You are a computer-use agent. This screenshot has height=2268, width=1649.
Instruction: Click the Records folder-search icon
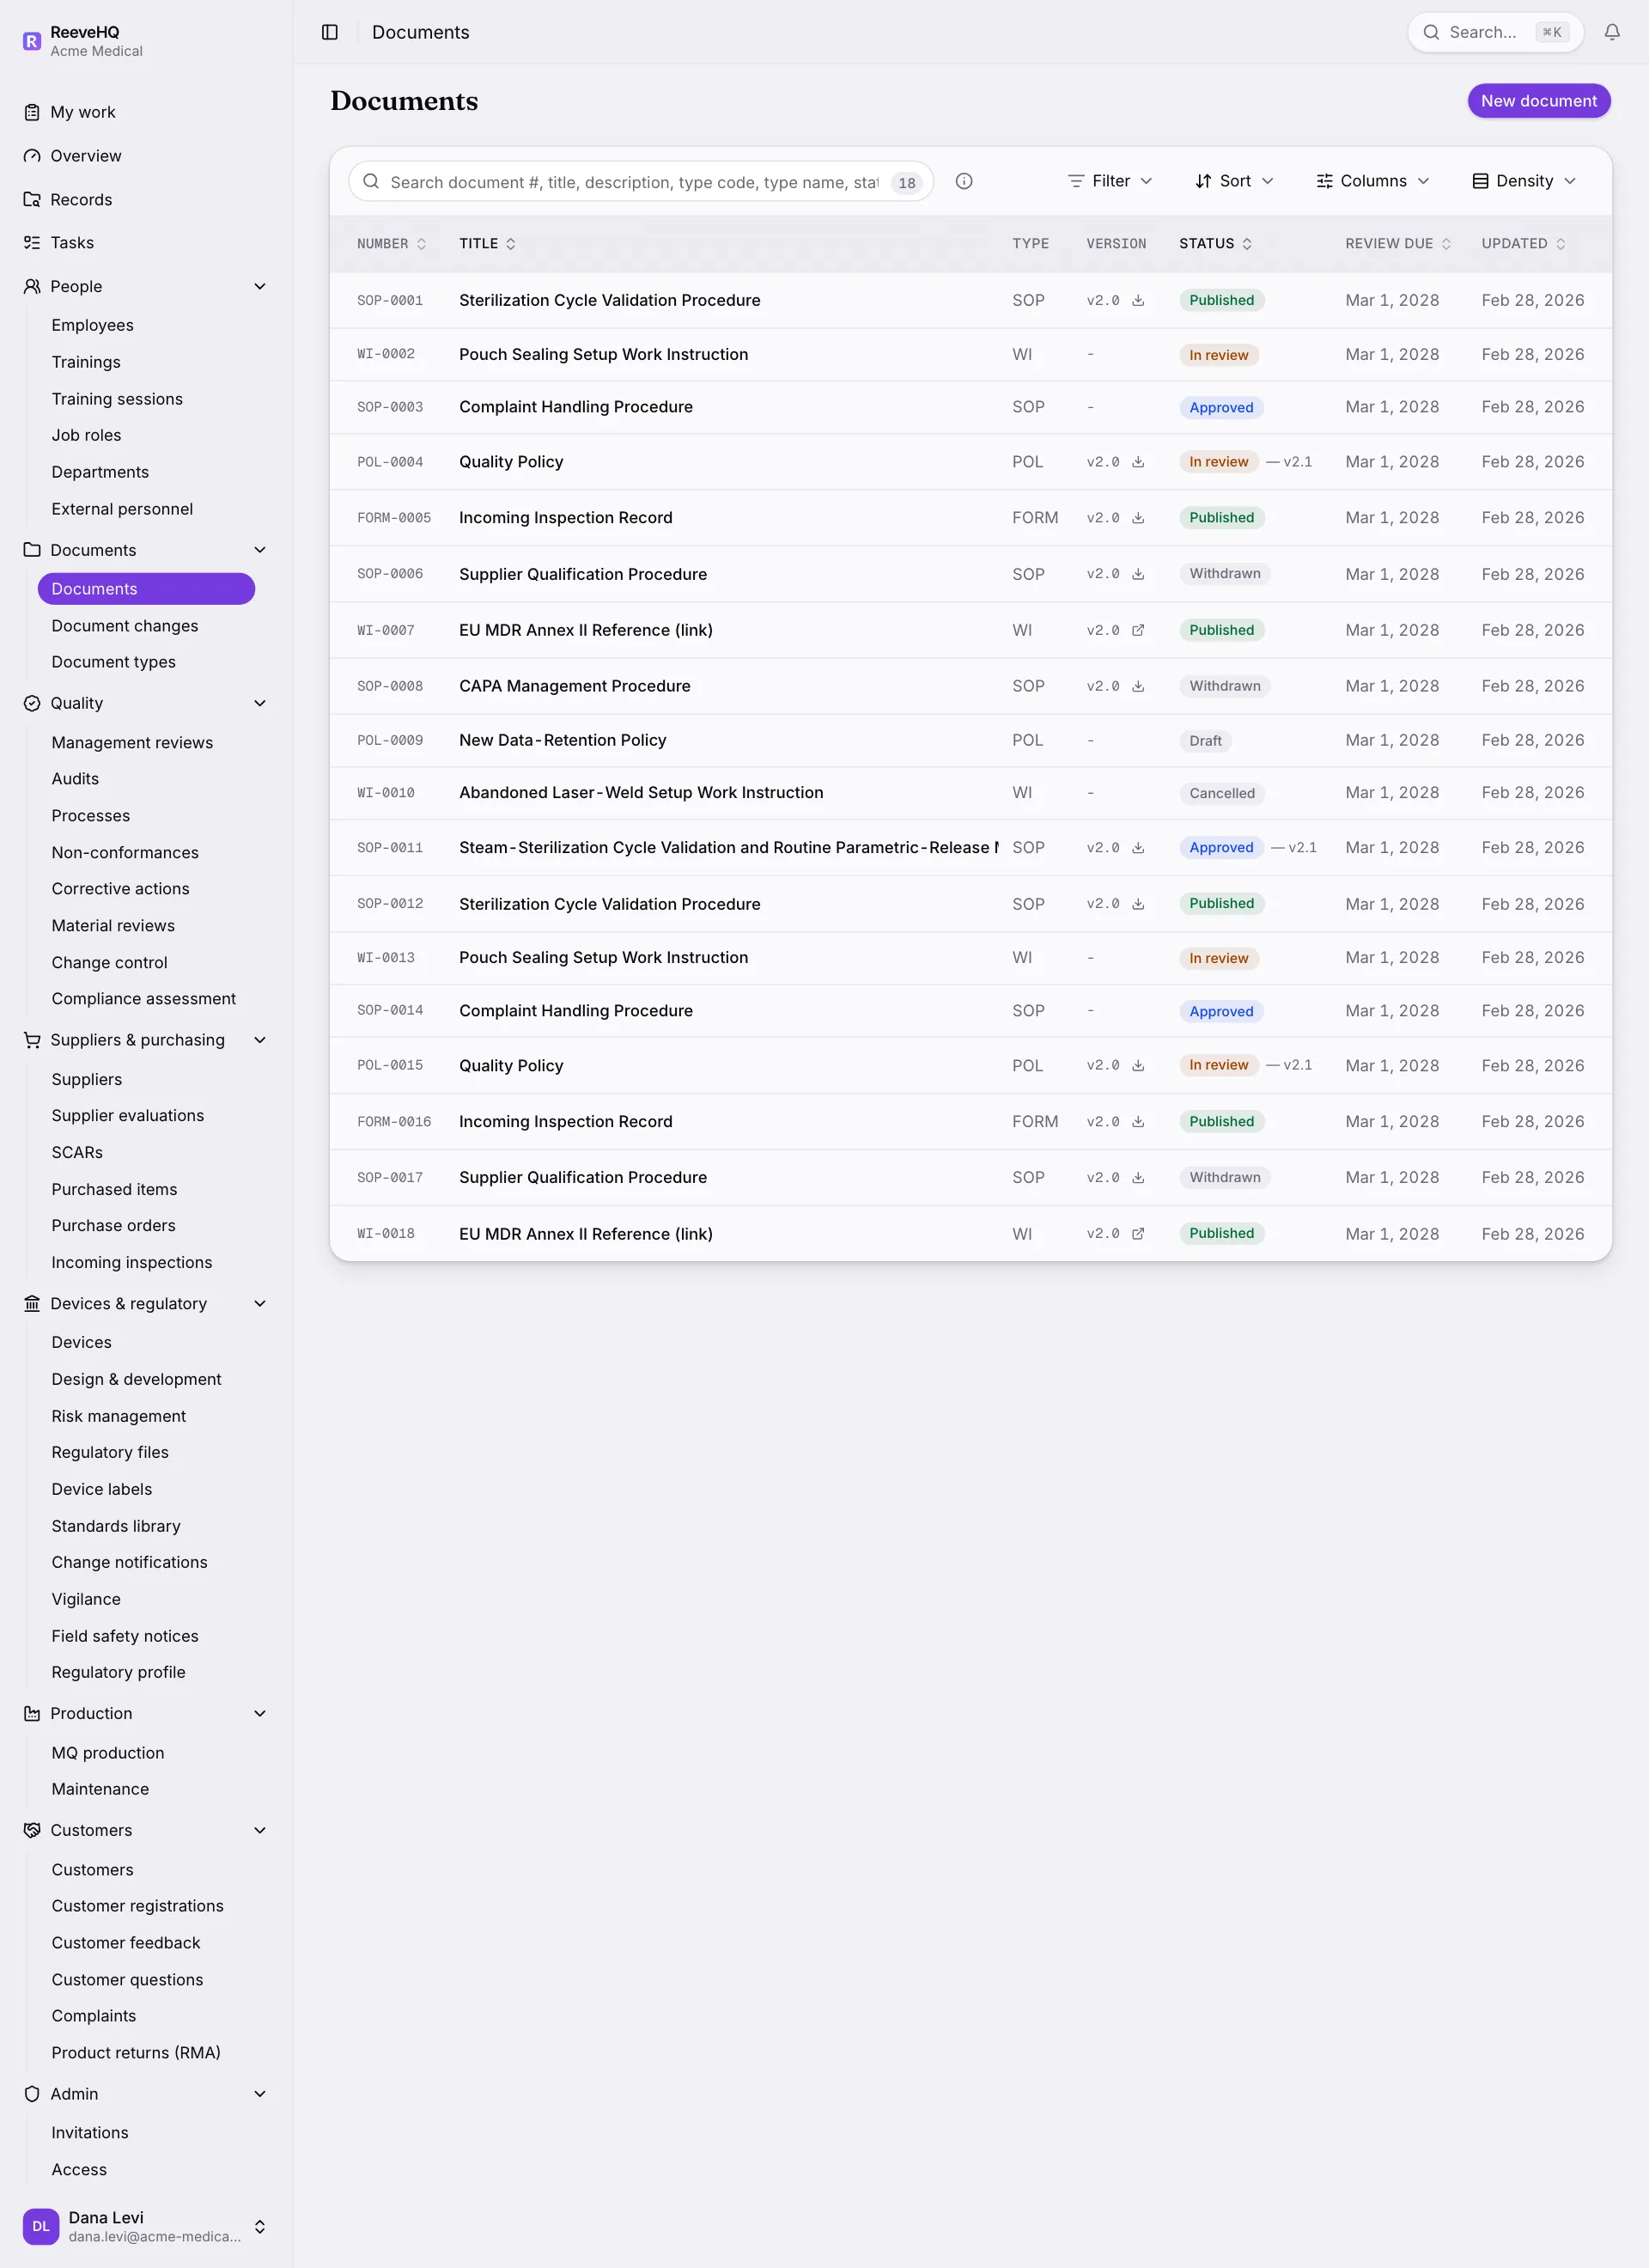click(32, 200)
